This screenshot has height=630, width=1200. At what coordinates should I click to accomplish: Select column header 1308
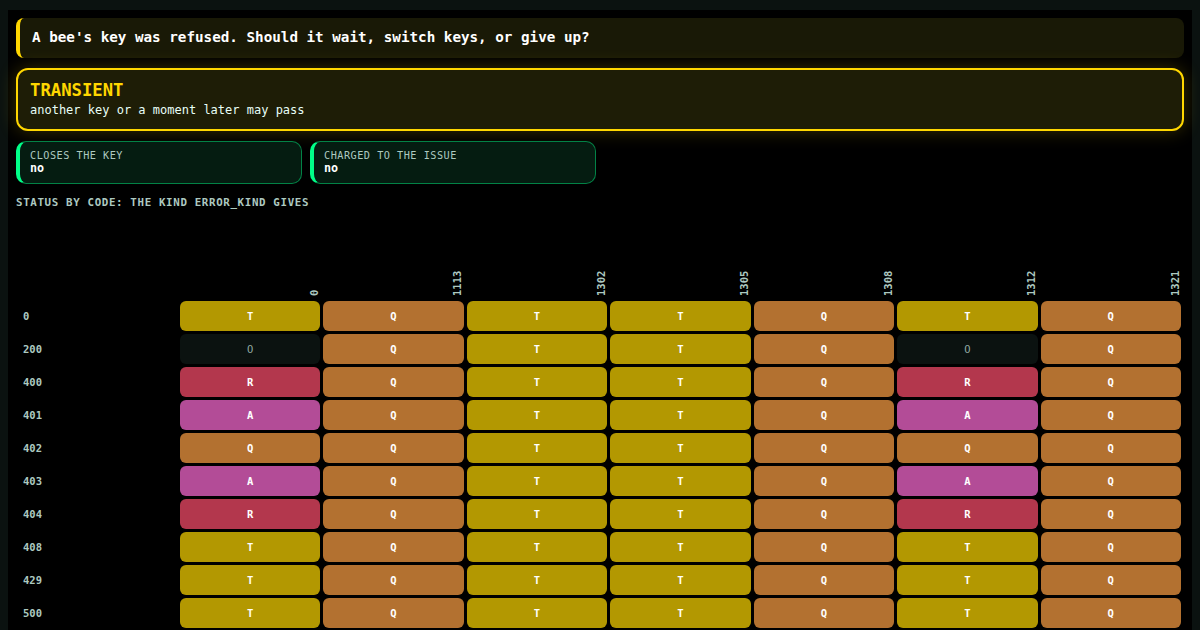(888, 283)
